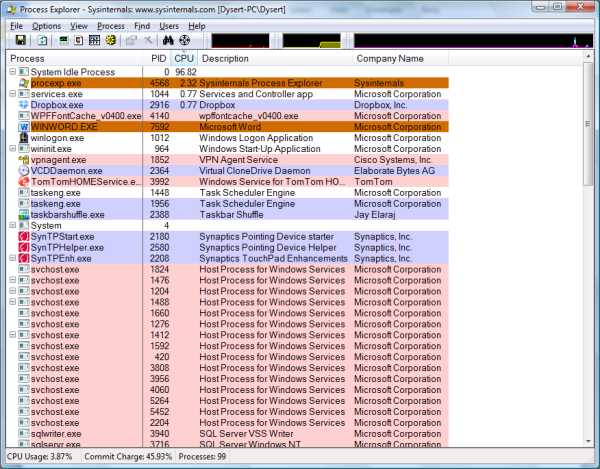This screenshot has height=469, width=600.
Task: Click the grayed-out Kill Process X icon
Action: pos(148,40)
